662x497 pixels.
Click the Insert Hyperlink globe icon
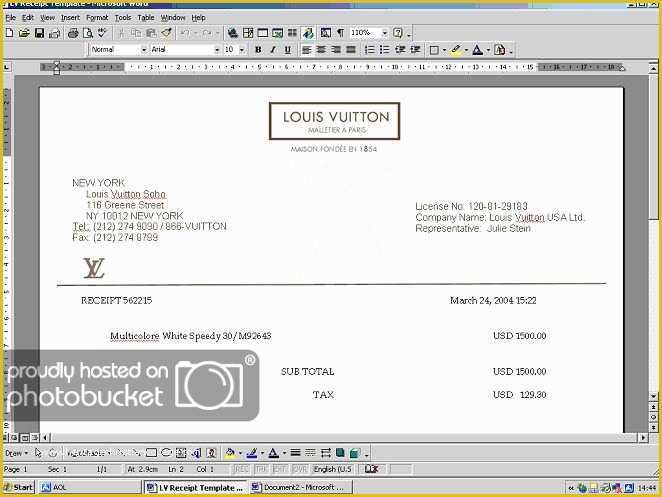pos(233,33)
